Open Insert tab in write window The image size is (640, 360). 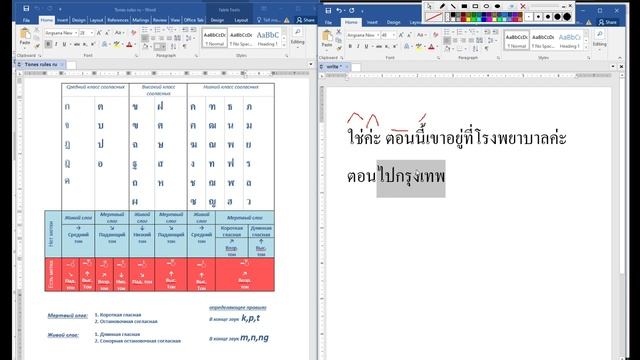click(x=372, y=22)
